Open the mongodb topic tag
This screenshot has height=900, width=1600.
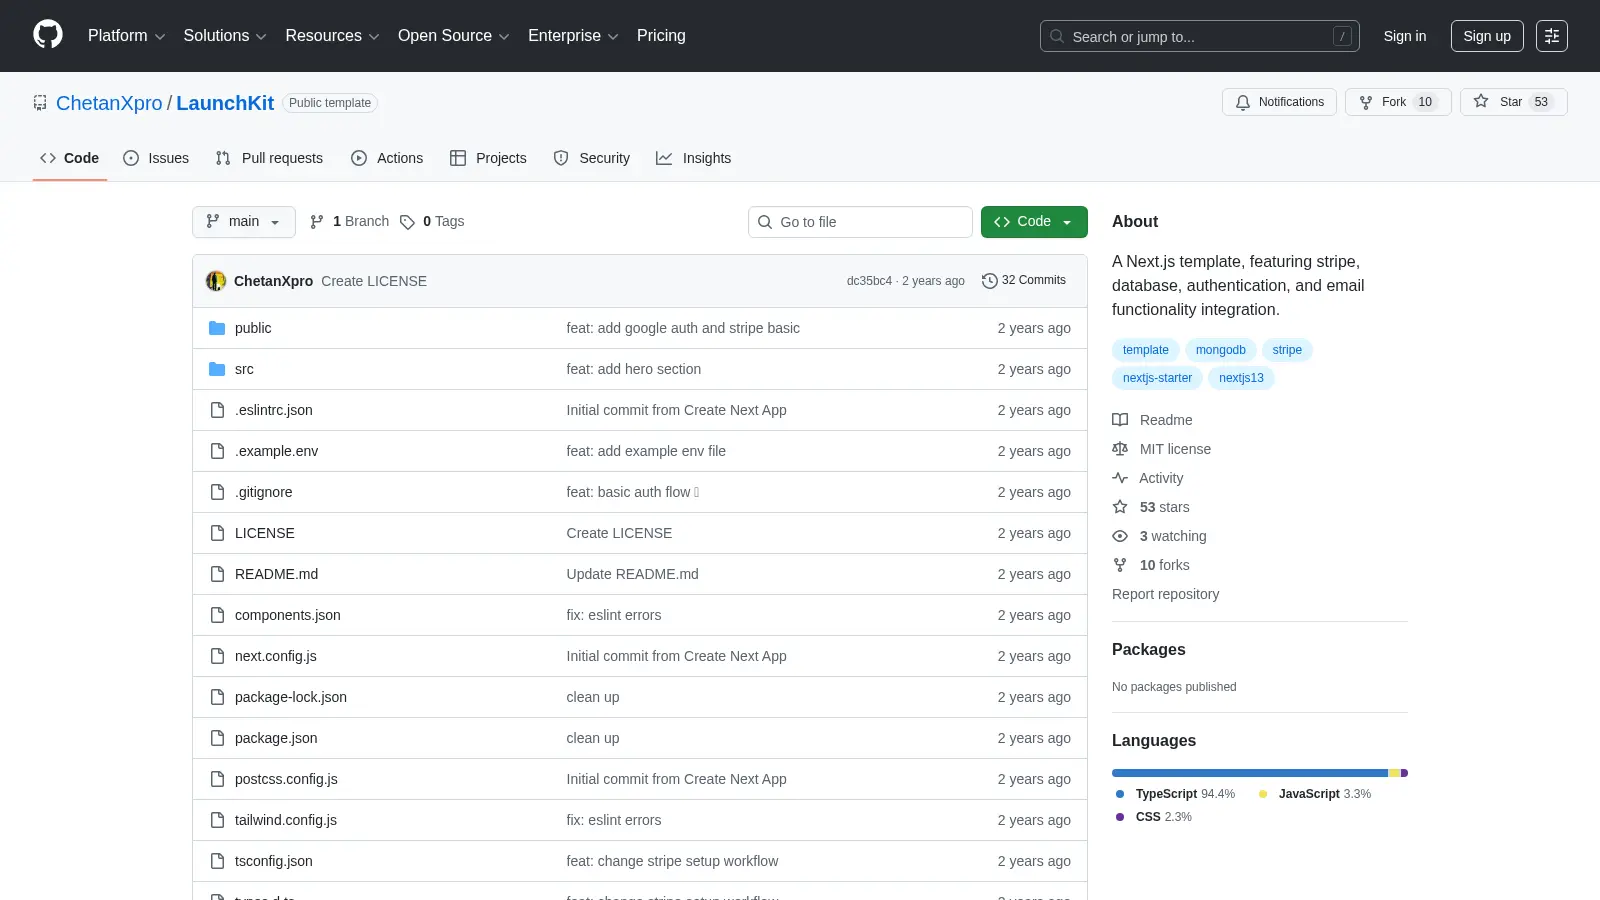[1220, 350]
